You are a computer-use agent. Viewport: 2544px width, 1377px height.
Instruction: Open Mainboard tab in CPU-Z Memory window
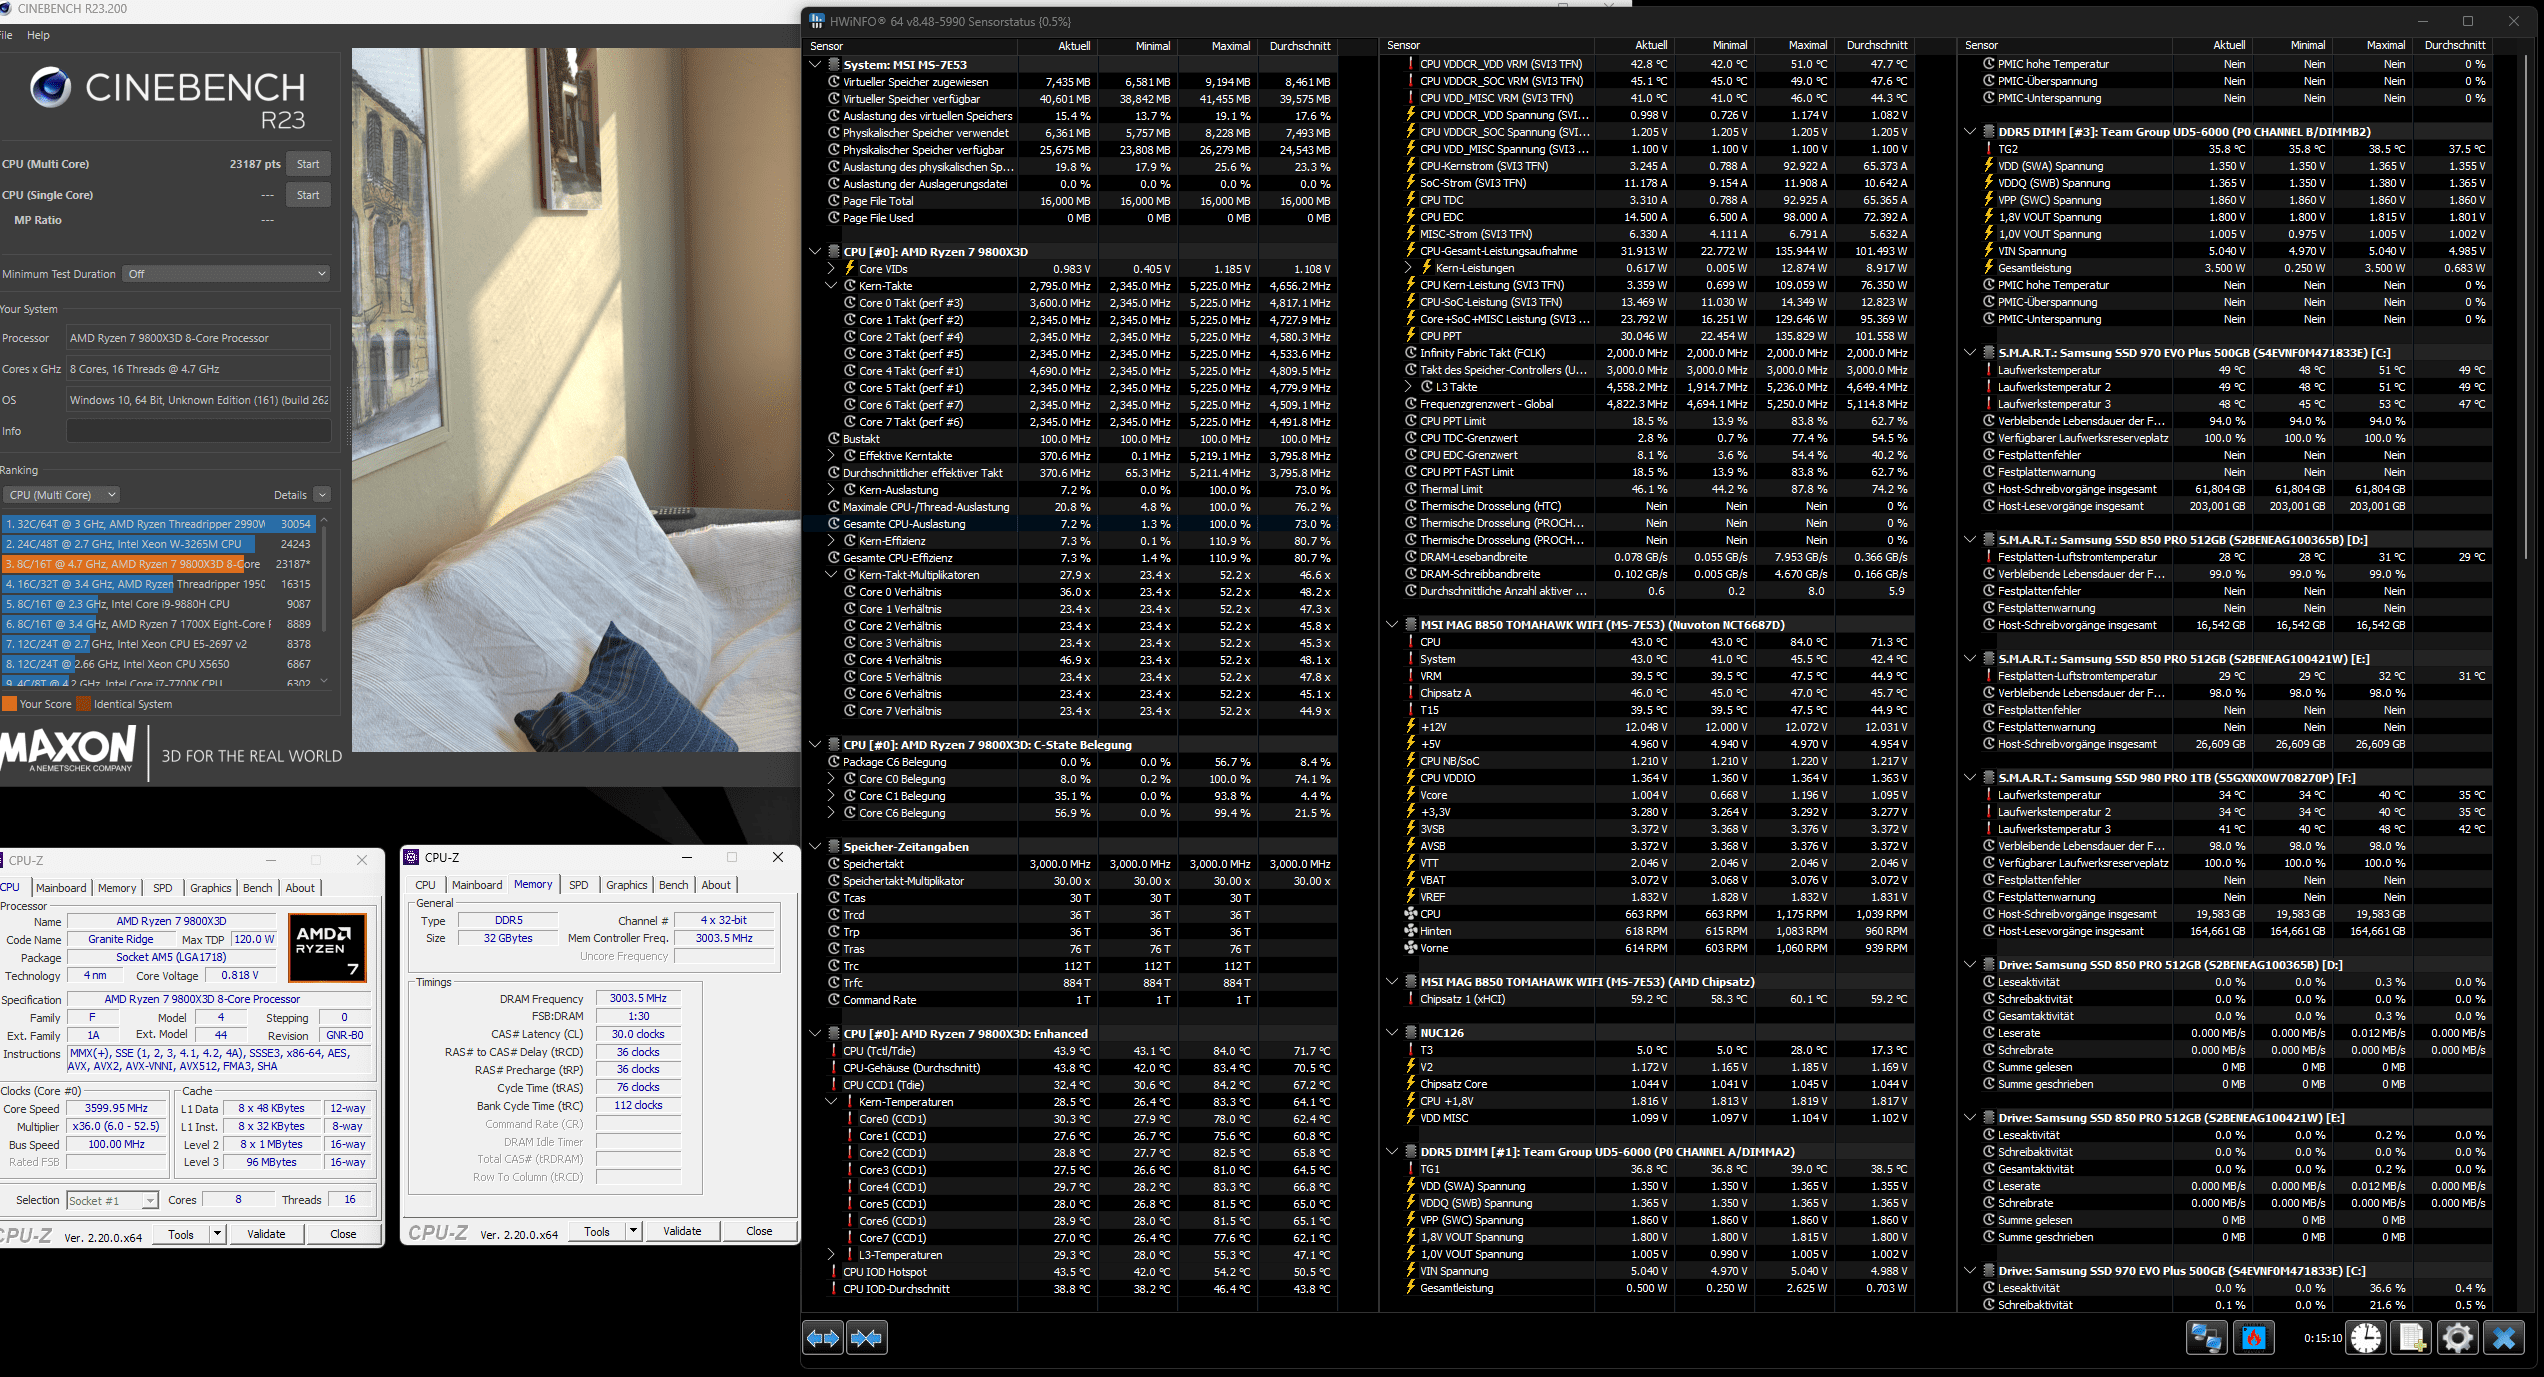pyautogui.click(x=477, y=885)
